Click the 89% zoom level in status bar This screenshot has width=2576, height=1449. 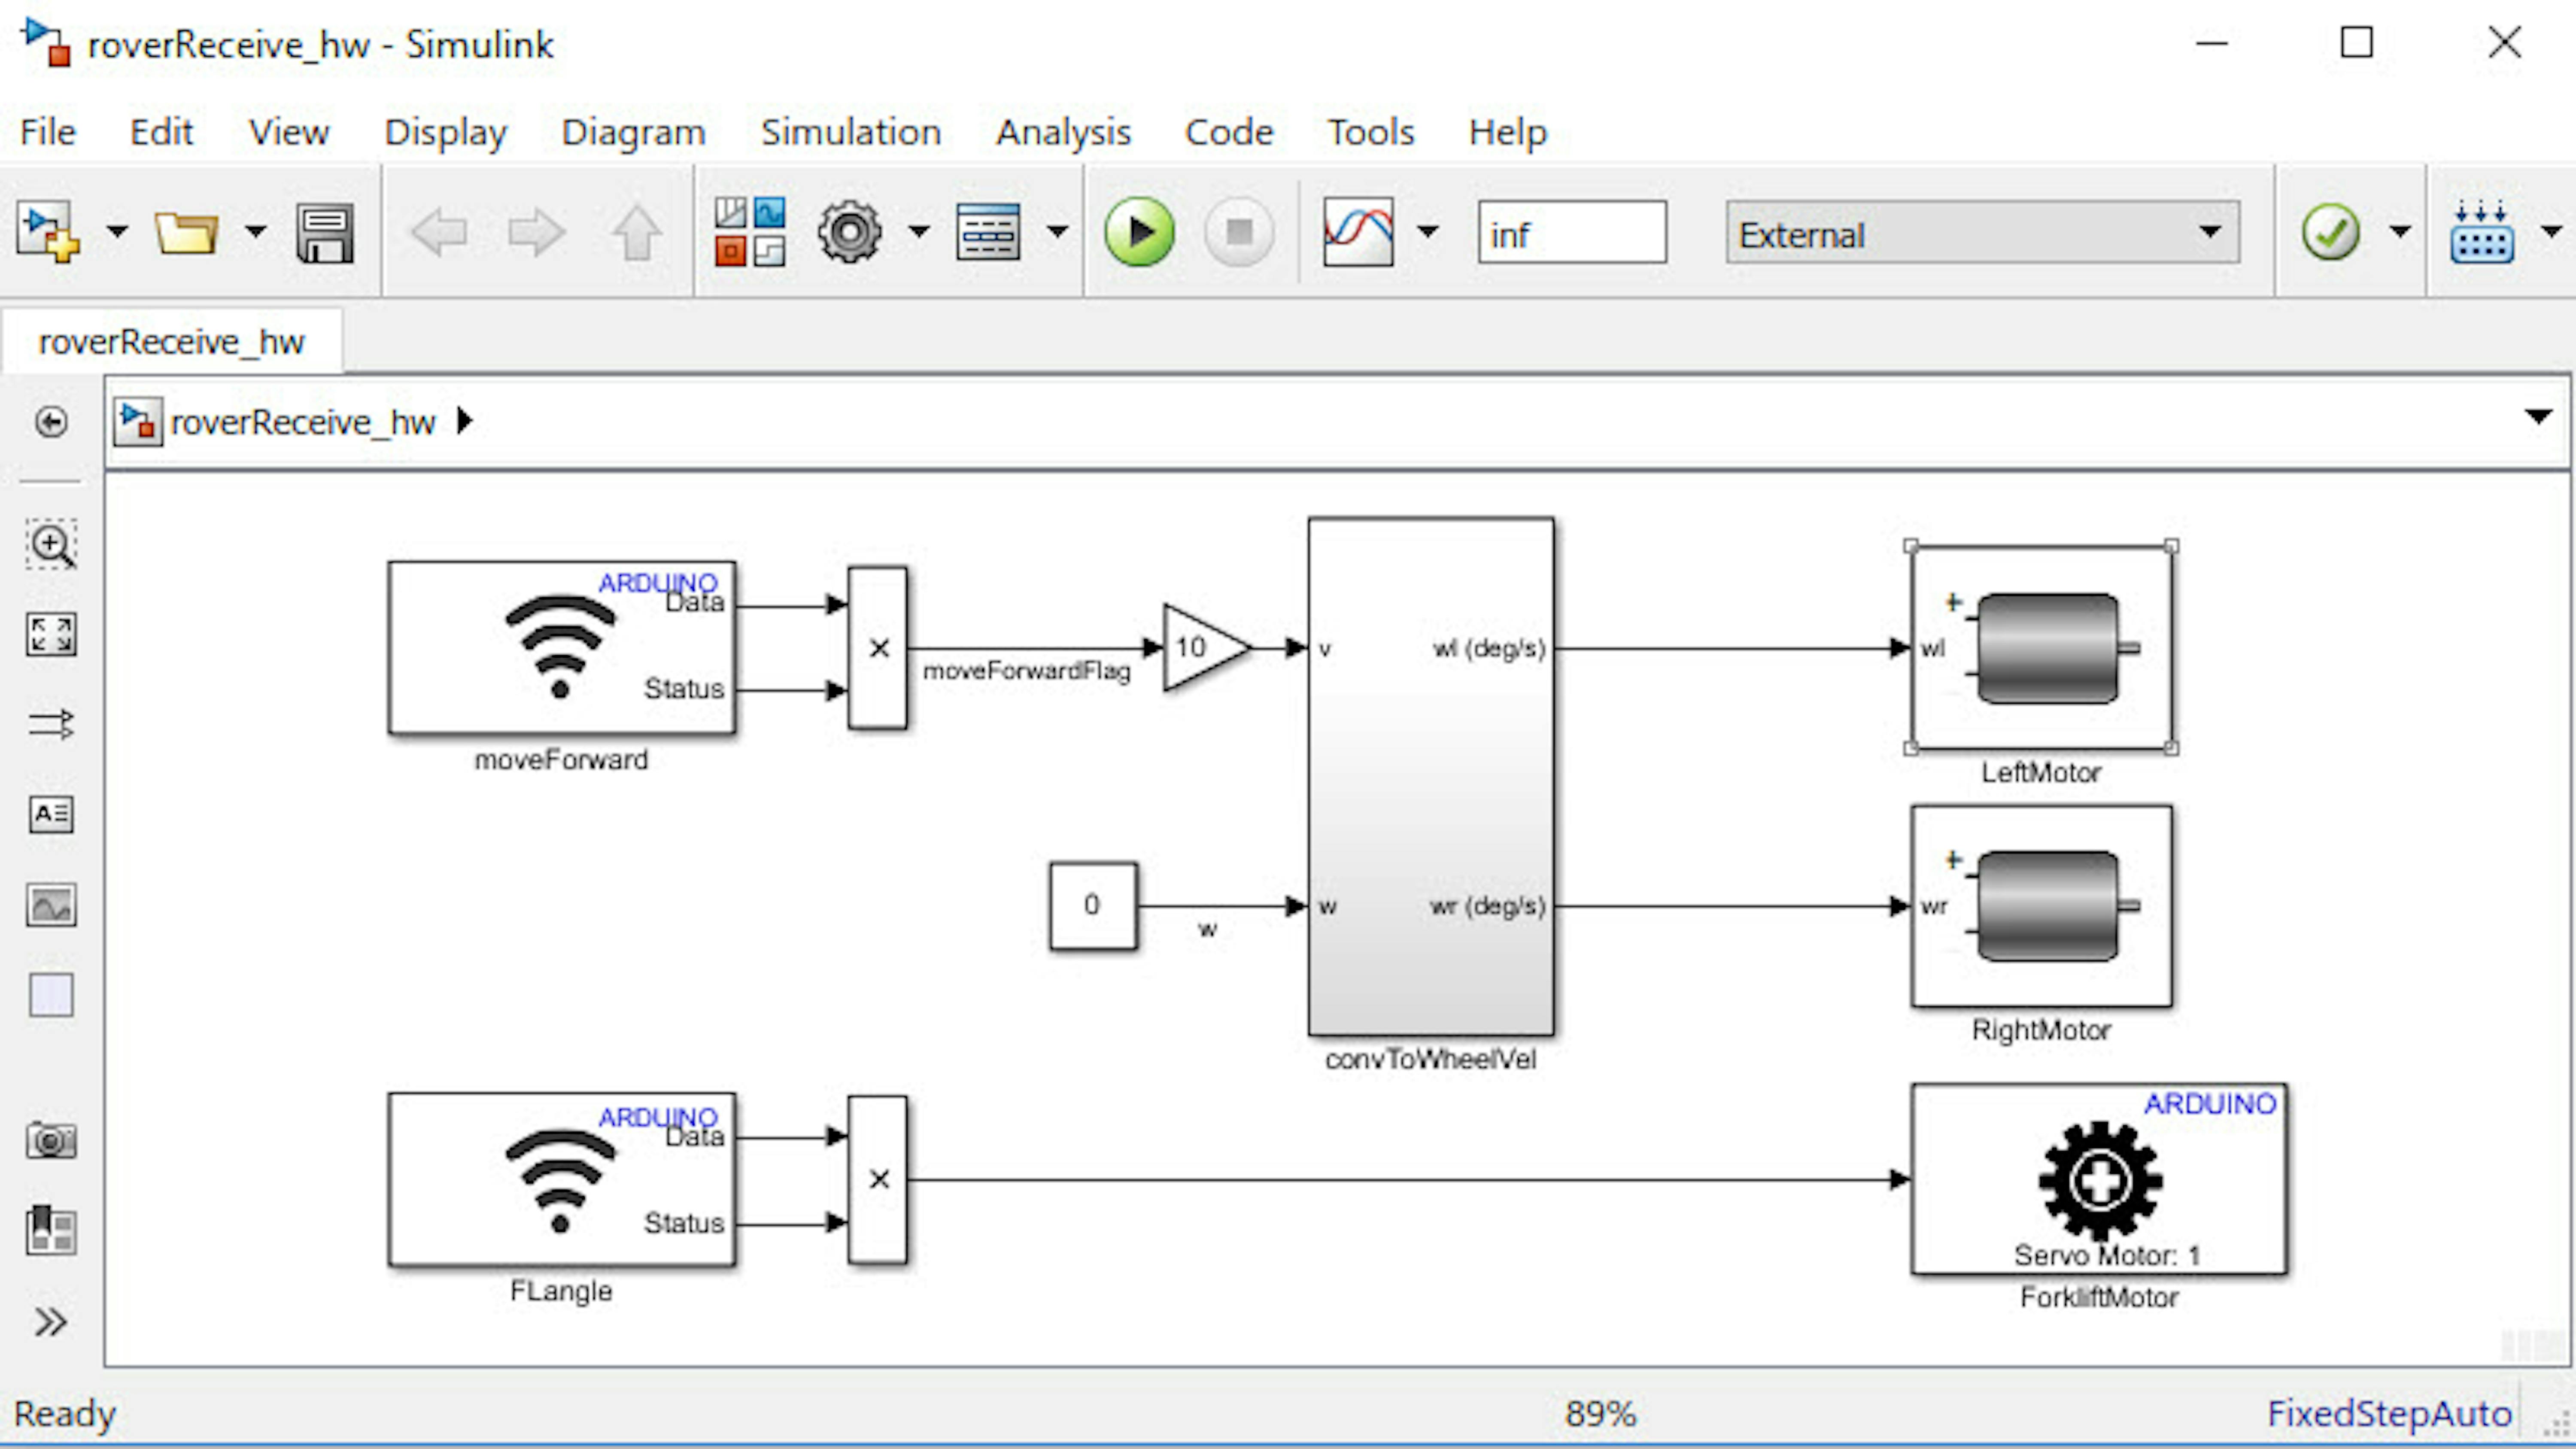click(1600, 1413)
